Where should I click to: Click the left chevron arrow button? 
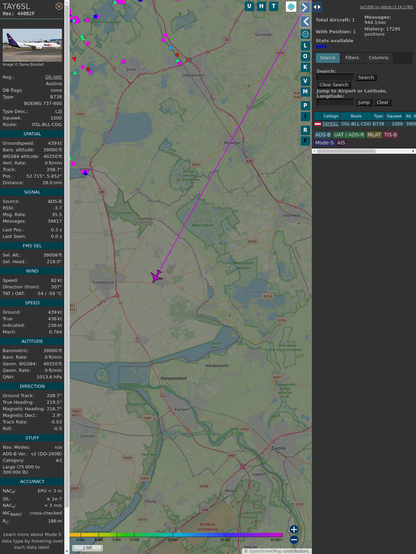[305, 22]
